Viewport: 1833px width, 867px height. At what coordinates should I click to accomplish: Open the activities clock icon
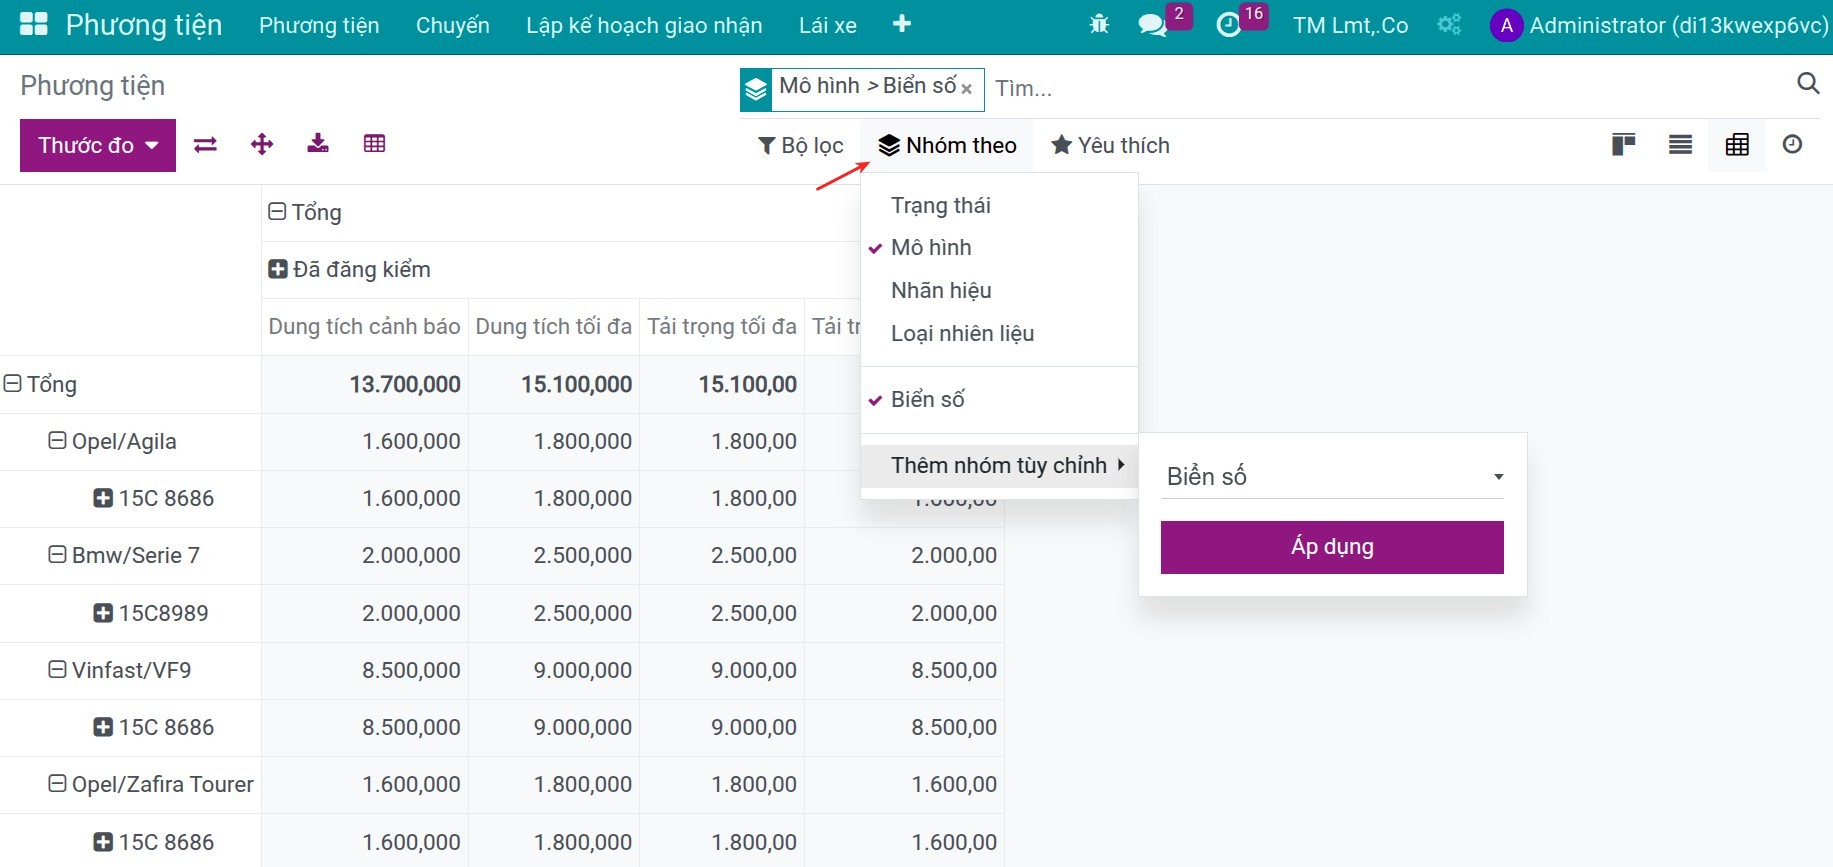coord(1228,25)
